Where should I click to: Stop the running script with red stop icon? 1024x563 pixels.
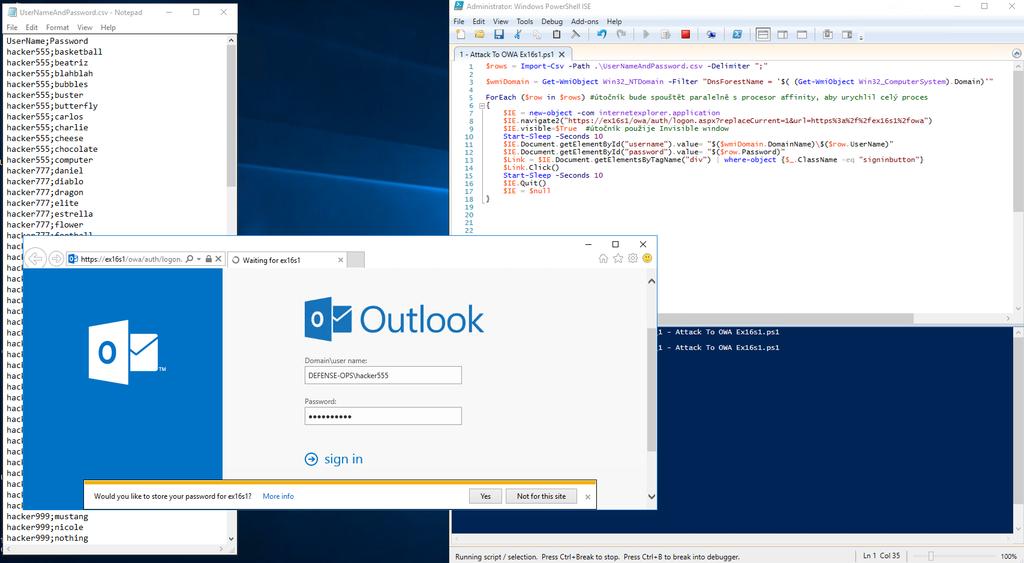pyautogui.click(x=686, y=35)
